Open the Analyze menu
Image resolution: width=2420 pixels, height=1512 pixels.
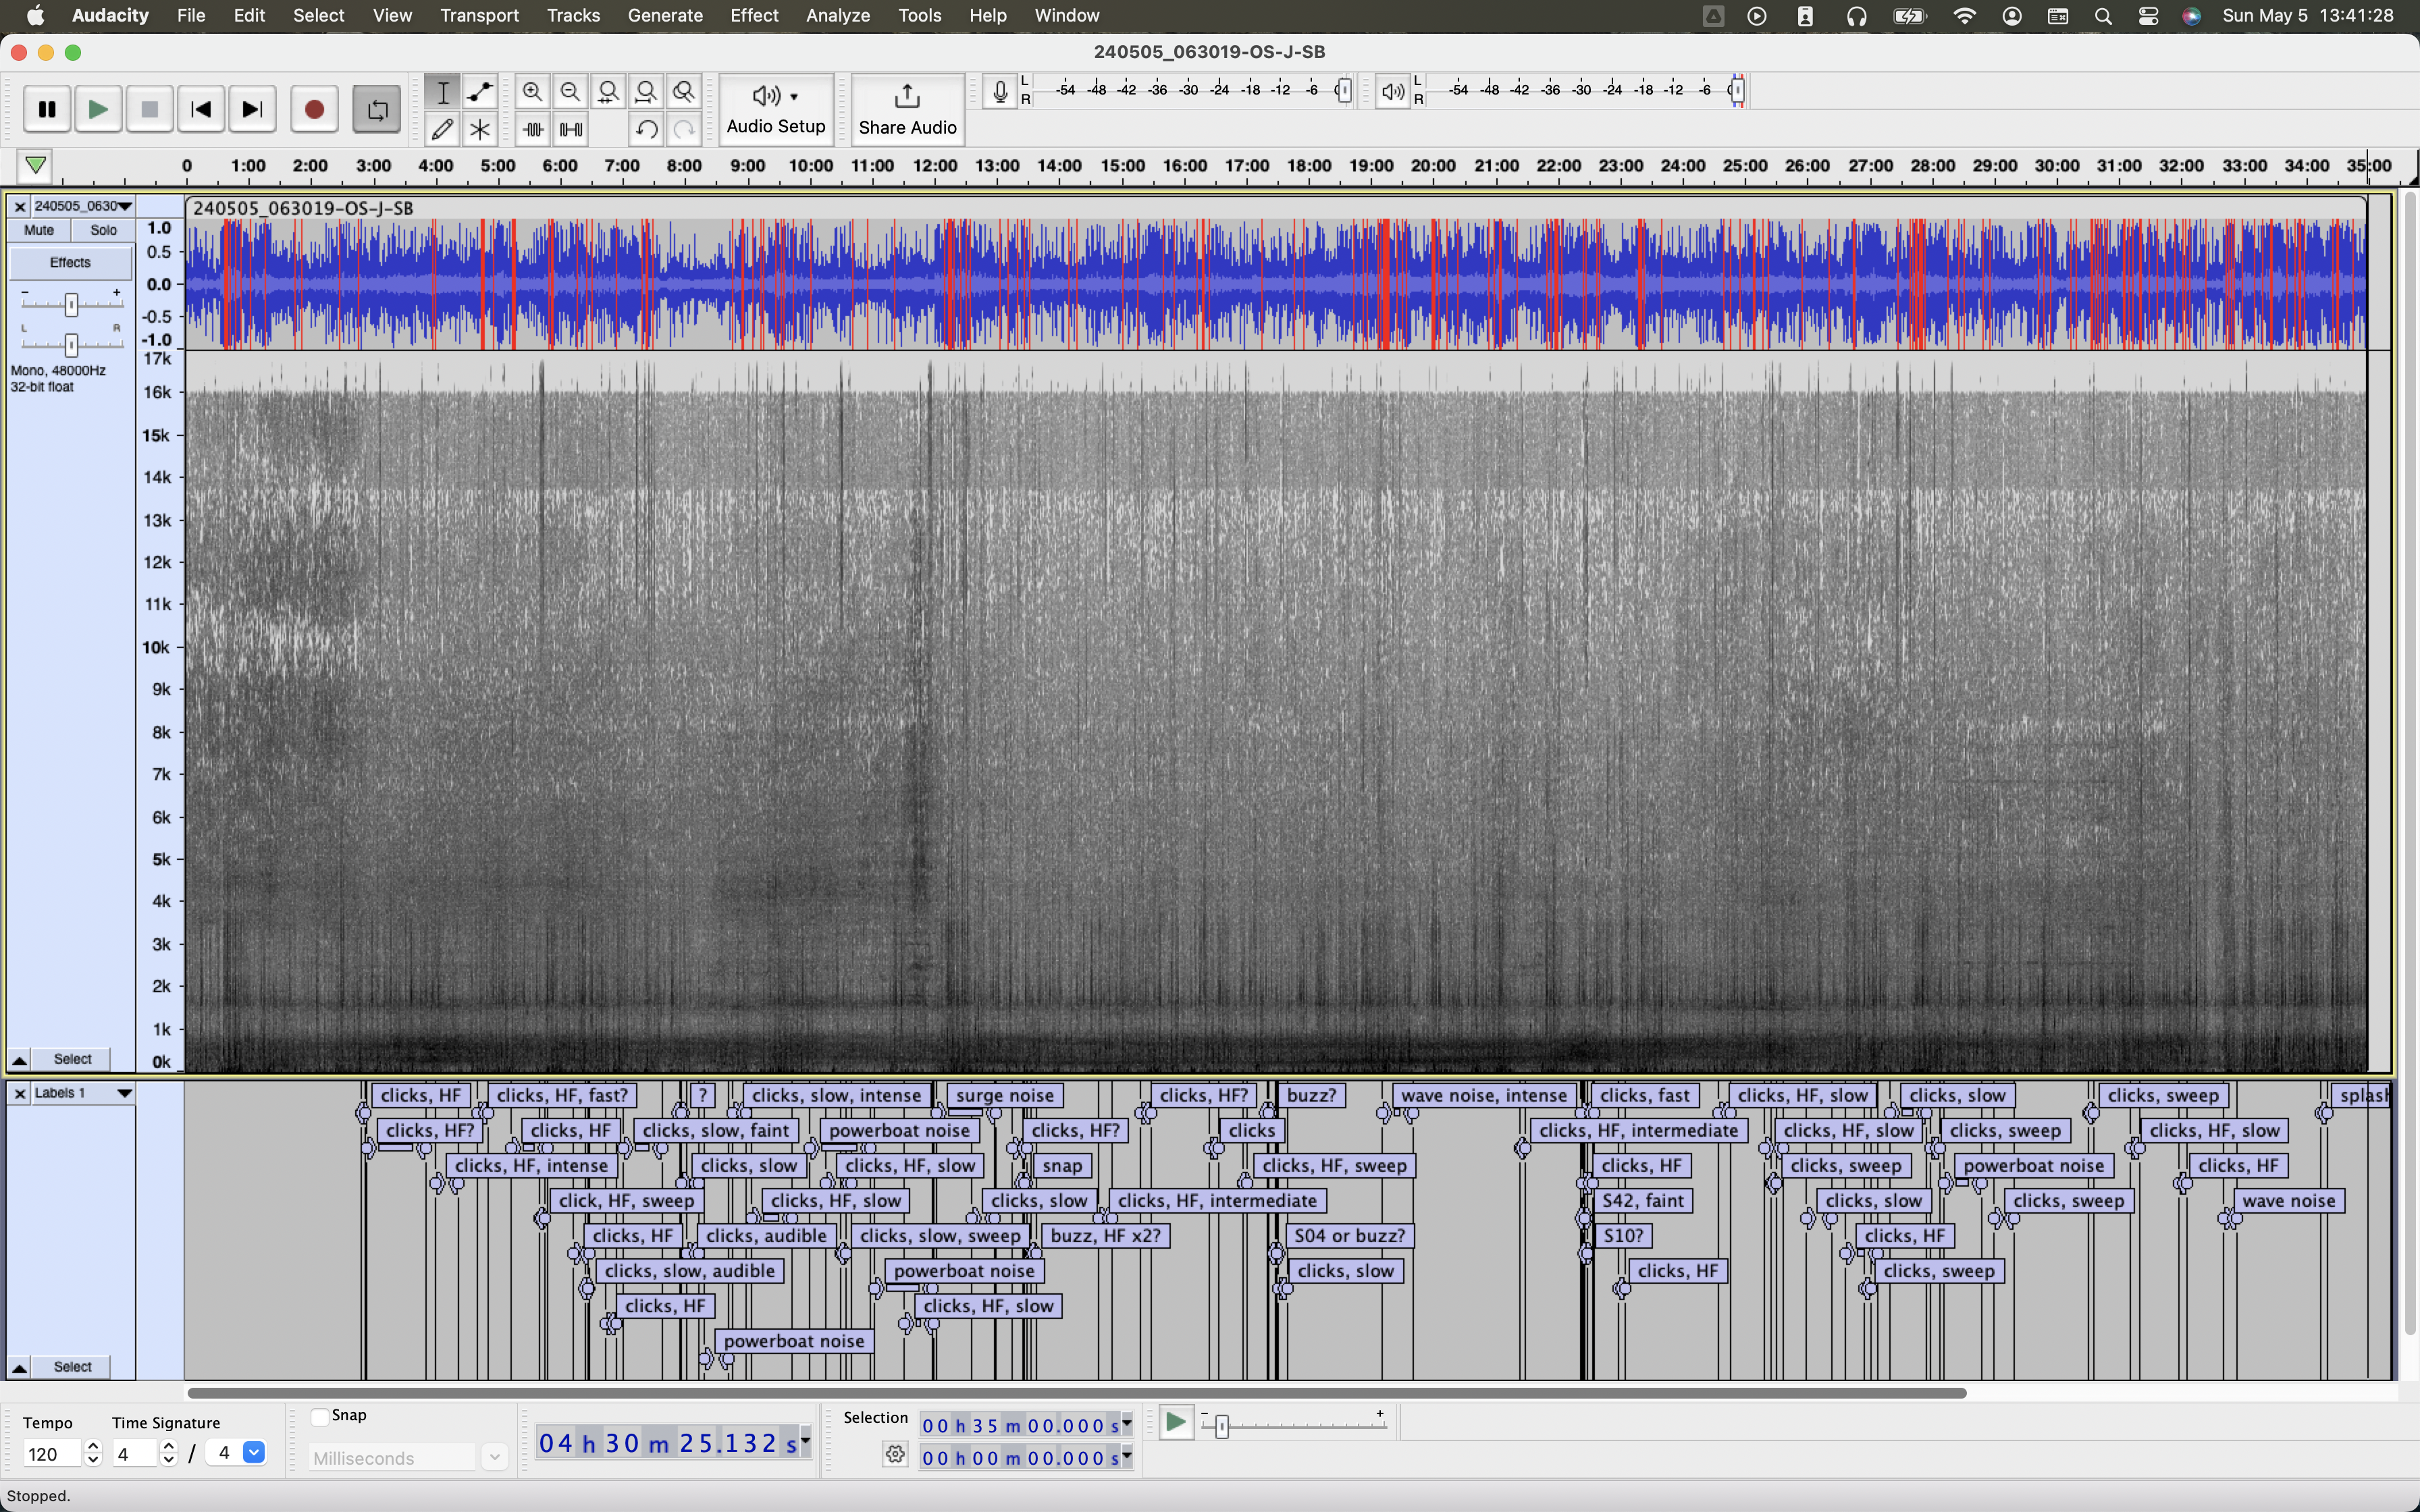(837, 16)
